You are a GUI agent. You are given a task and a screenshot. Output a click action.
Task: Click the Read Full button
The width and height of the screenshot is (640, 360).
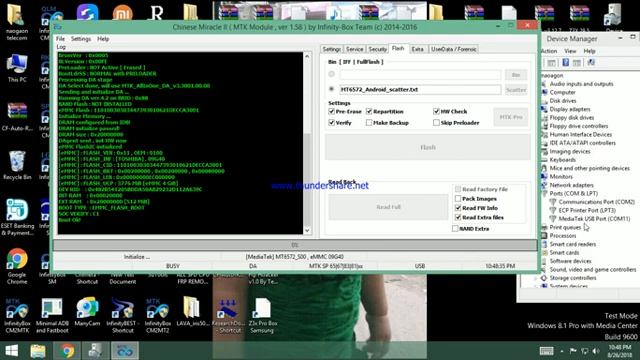(x=388, y=207)
